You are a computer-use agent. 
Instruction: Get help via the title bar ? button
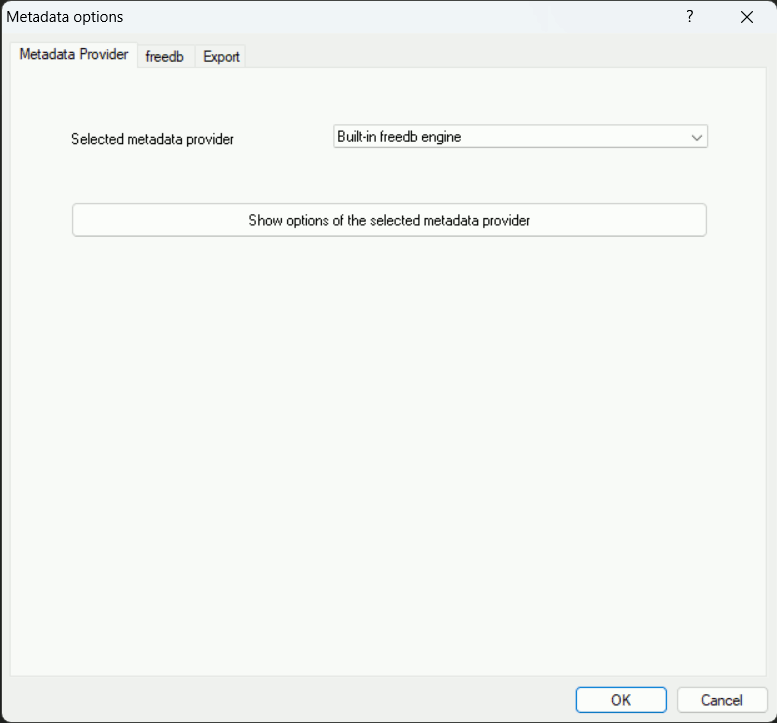point(689,17)
